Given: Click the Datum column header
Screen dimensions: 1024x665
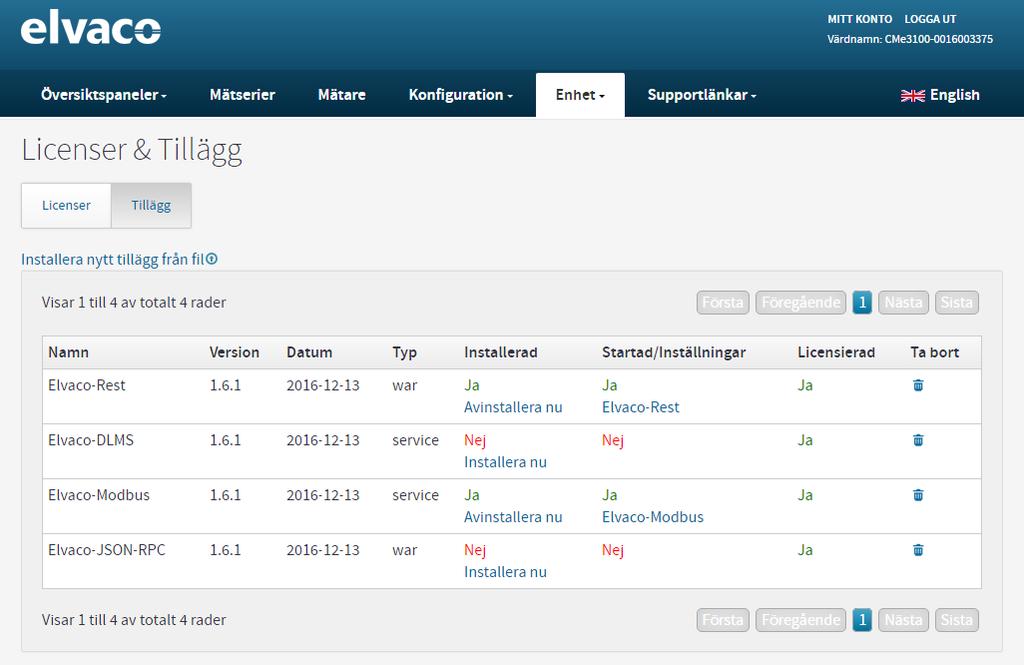Looking at the screenshot, I should [309, 352].
